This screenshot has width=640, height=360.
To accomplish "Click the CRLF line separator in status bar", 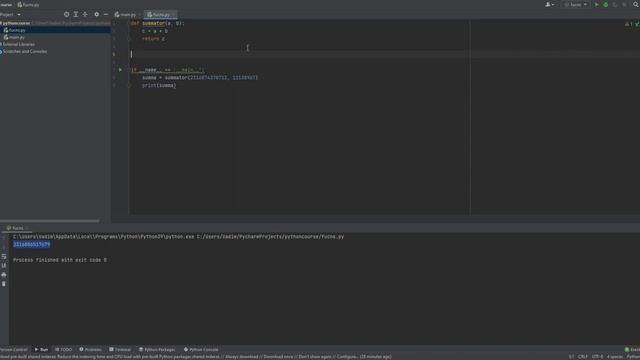I will 583,357.
